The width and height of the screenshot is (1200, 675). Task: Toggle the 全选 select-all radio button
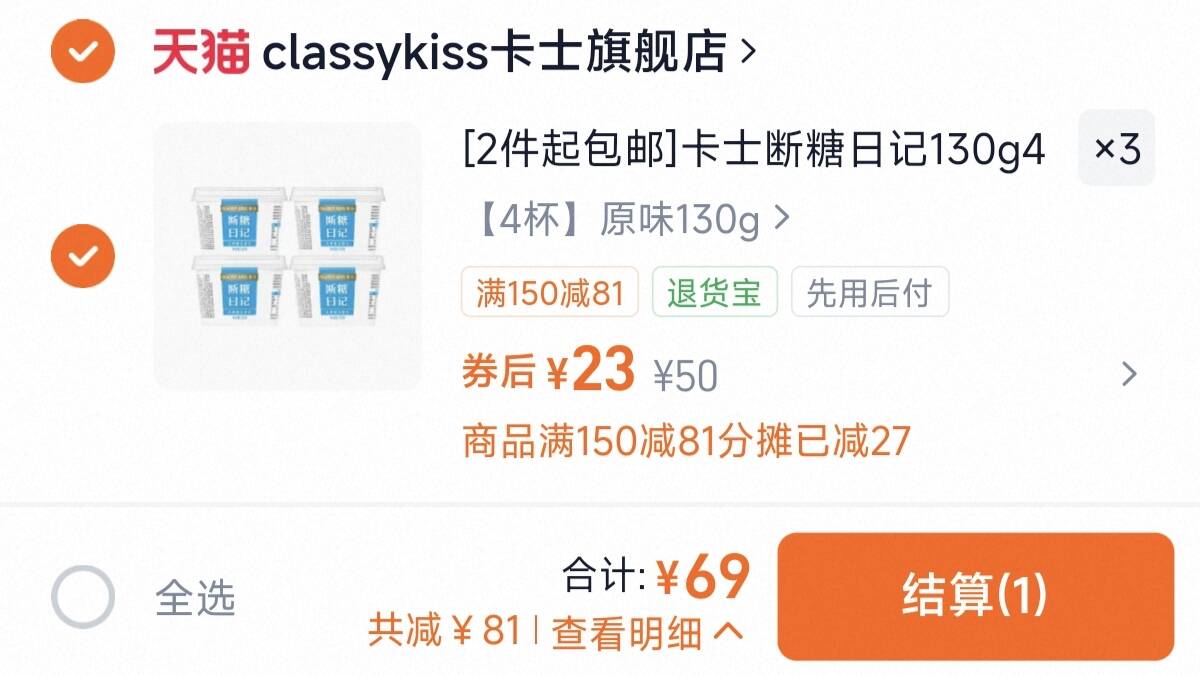coord(83,597)
